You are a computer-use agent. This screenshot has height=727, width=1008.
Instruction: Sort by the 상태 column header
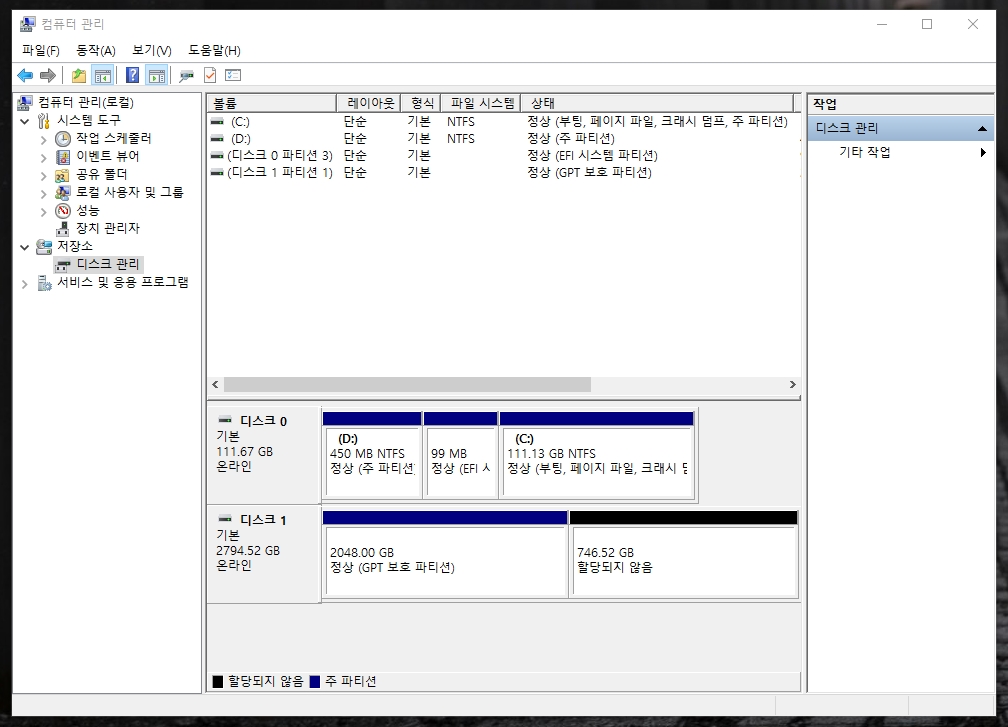click(x=656, y=103)
